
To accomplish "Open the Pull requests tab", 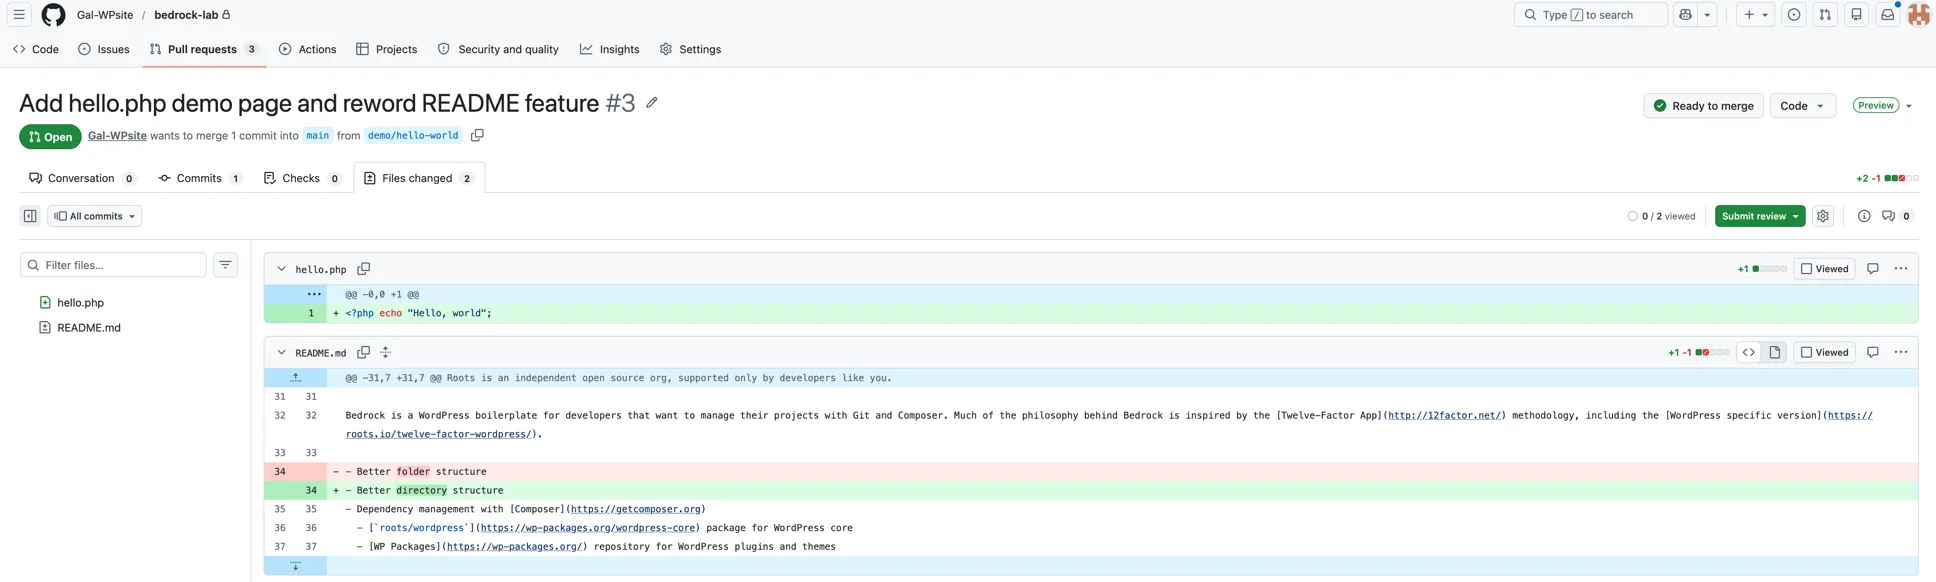I will (204, 49).
